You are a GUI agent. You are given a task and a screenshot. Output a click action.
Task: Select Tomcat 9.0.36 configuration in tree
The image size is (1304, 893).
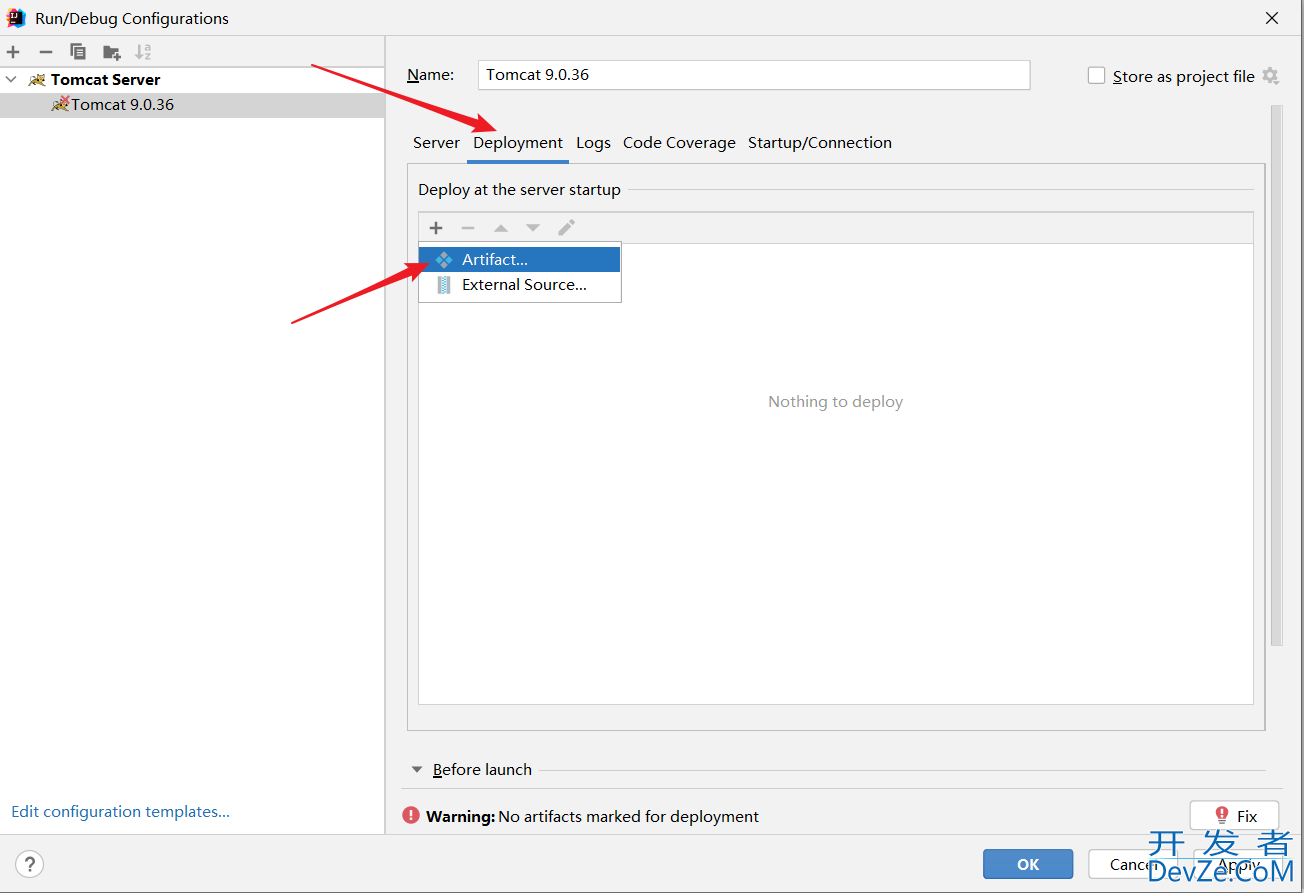click(x=192, y=105)
